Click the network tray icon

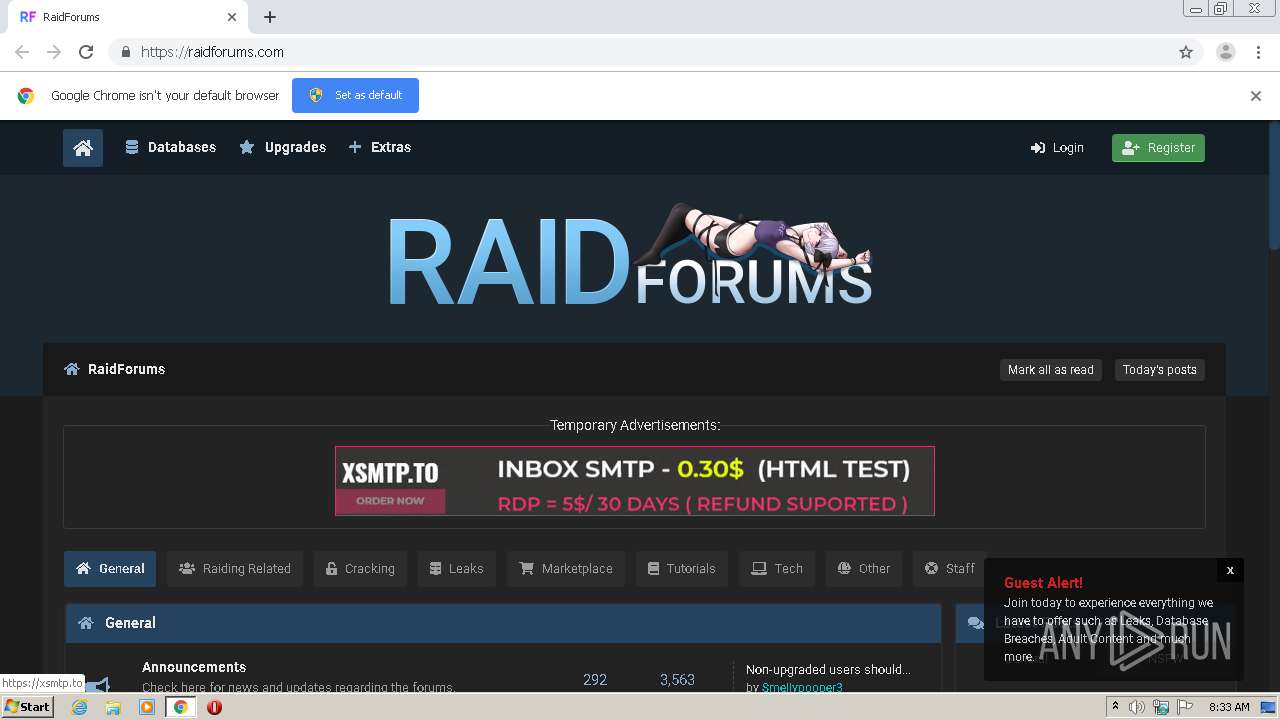(x=1161, y=707)
